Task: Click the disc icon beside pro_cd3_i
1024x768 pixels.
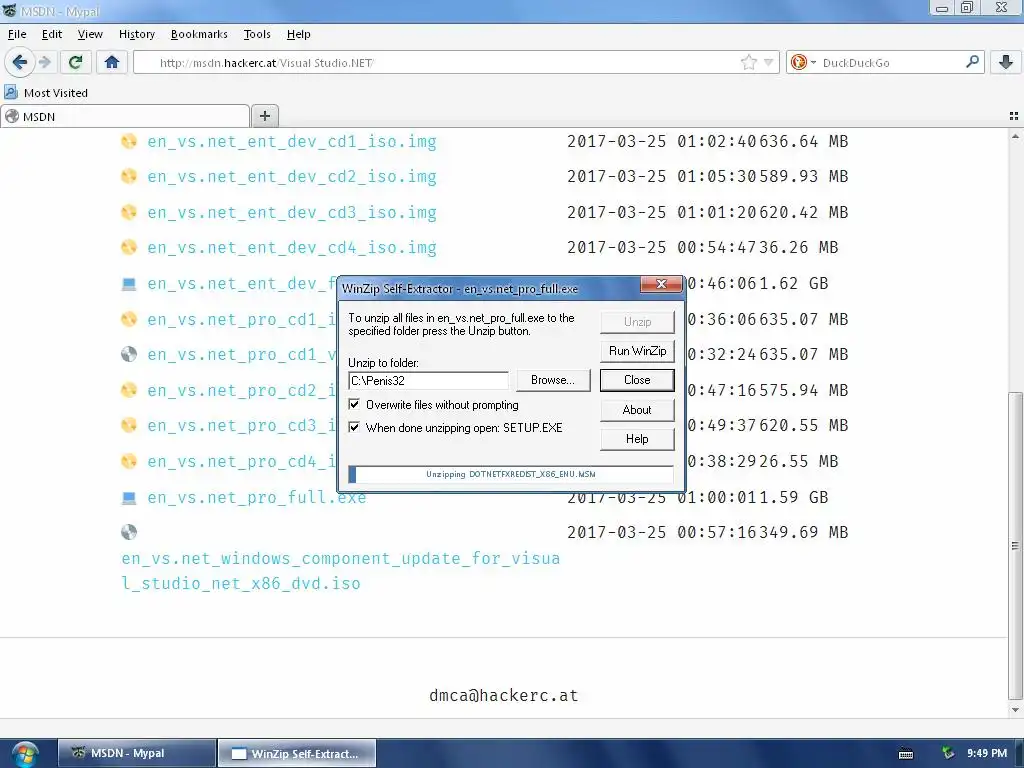Action: coord(129,425)
